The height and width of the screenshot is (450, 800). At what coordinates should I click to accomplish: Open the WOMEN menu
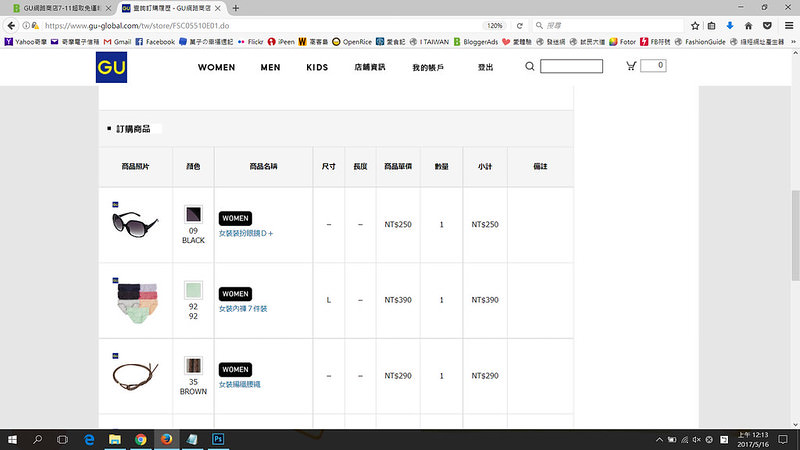[216, 67]
